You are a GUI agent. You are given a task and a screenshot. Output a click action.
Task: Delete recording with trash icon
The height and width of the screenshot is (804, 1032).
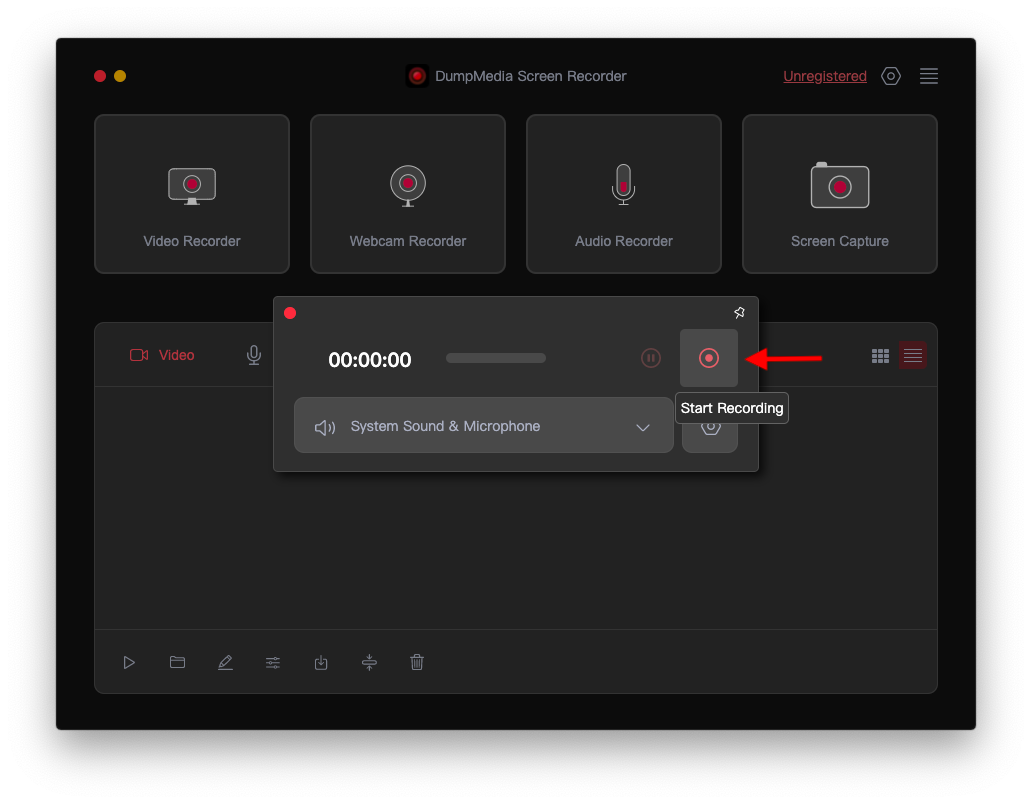click(x=417, y=662)
